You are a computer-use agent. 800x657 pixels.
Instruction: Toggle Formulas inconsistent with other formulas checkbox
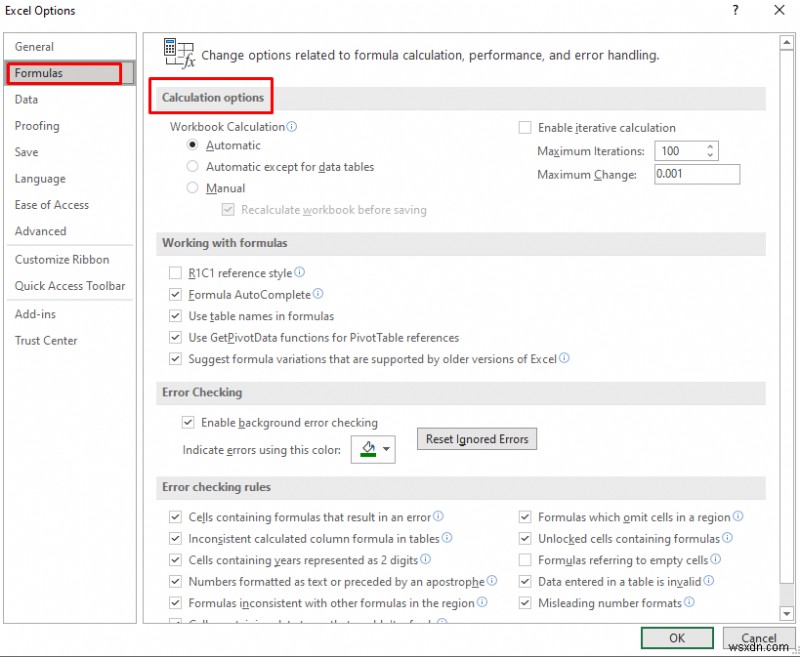(175, 602)
